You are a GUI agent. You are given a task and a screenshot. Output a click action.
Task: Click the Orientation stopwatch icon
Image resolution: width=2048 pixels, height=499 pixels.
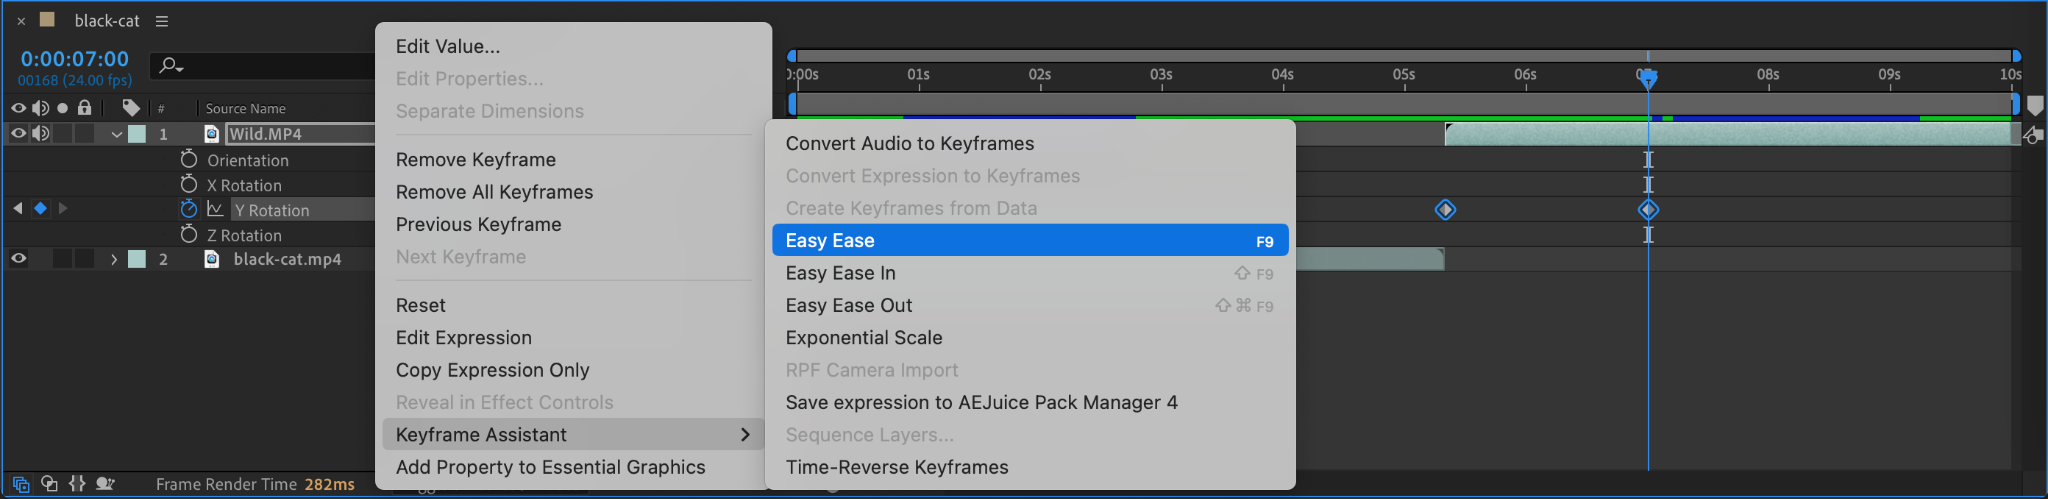[x=189, y=159]
